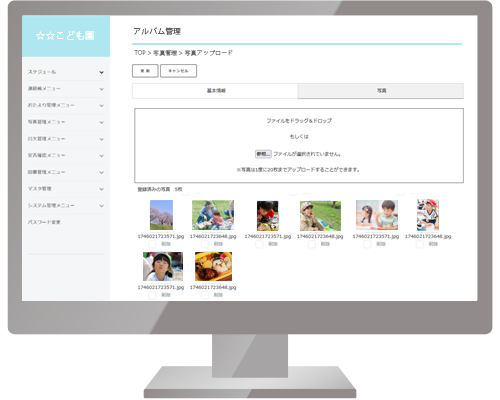Open the boy in red shirt eating thumbnail
Screen dimensions: 500x400
tap(268, 216)
